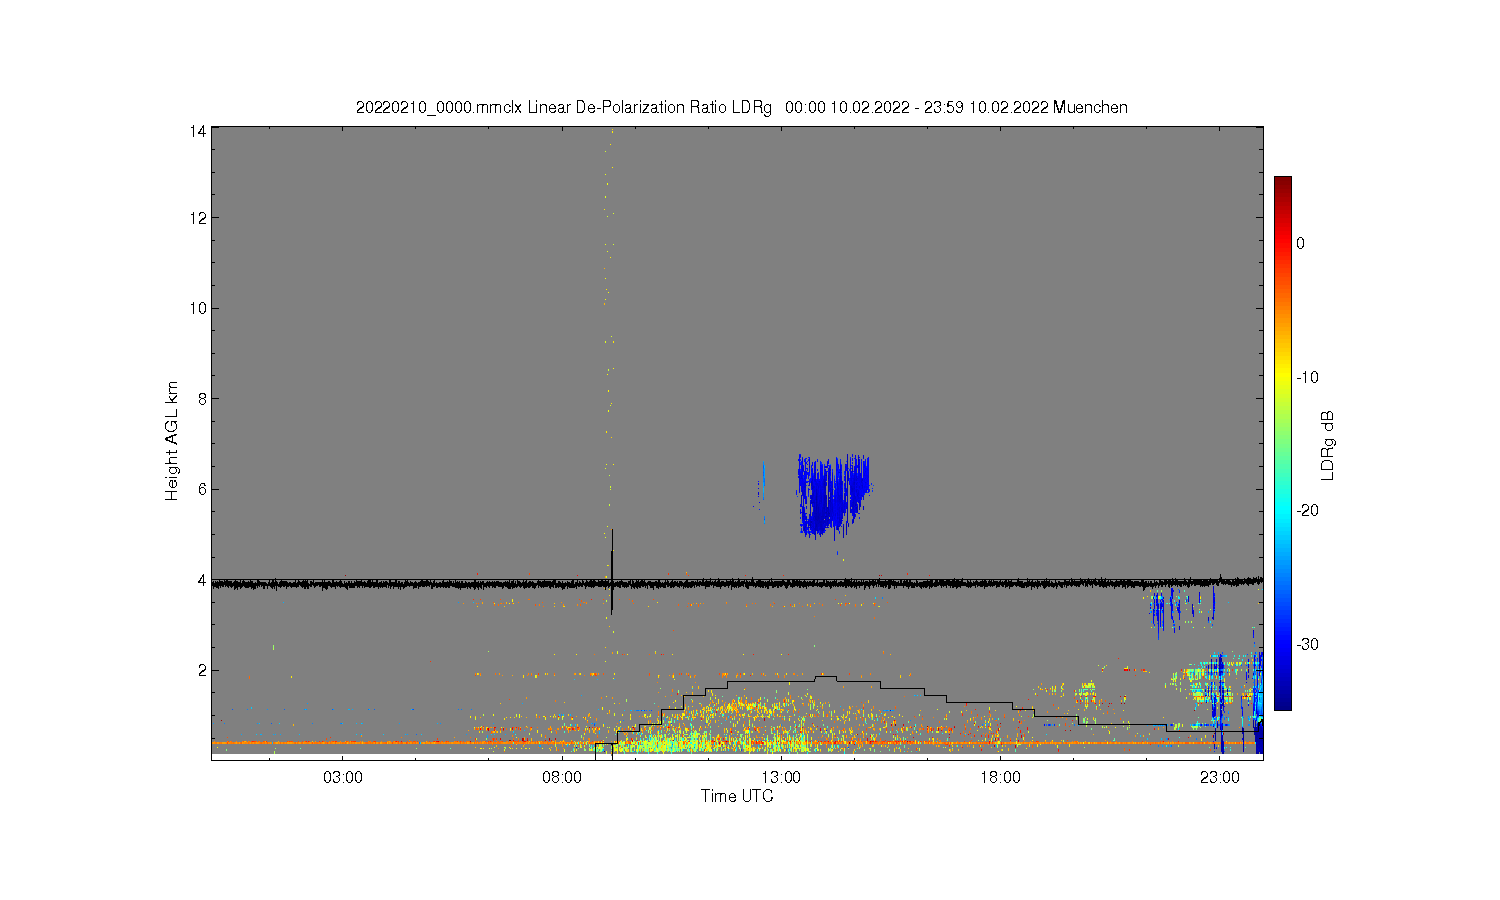Click the blue cloud patch near 6 km

tap(833, 496)
